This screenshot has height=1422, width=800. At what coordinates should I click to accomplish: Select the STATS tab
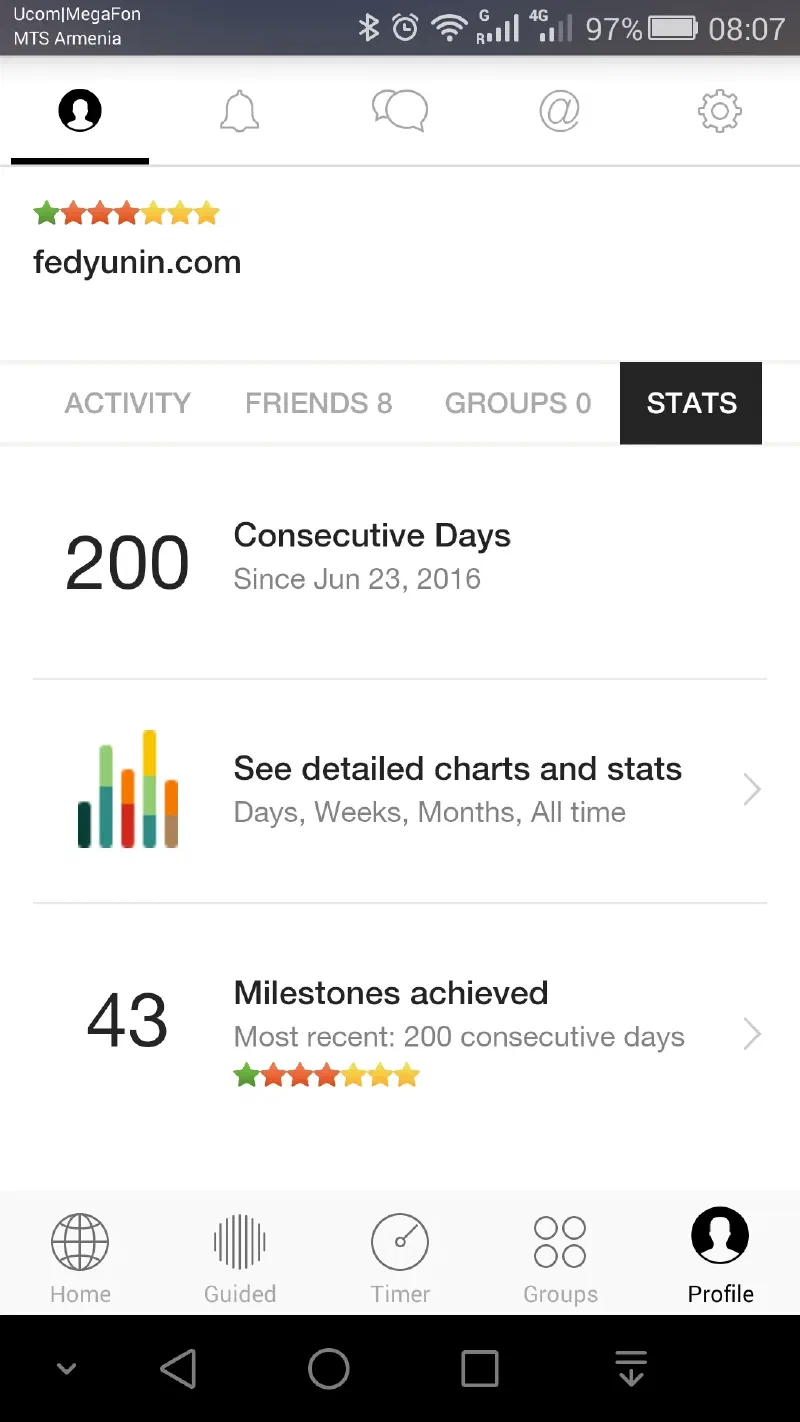click(691, 403)
